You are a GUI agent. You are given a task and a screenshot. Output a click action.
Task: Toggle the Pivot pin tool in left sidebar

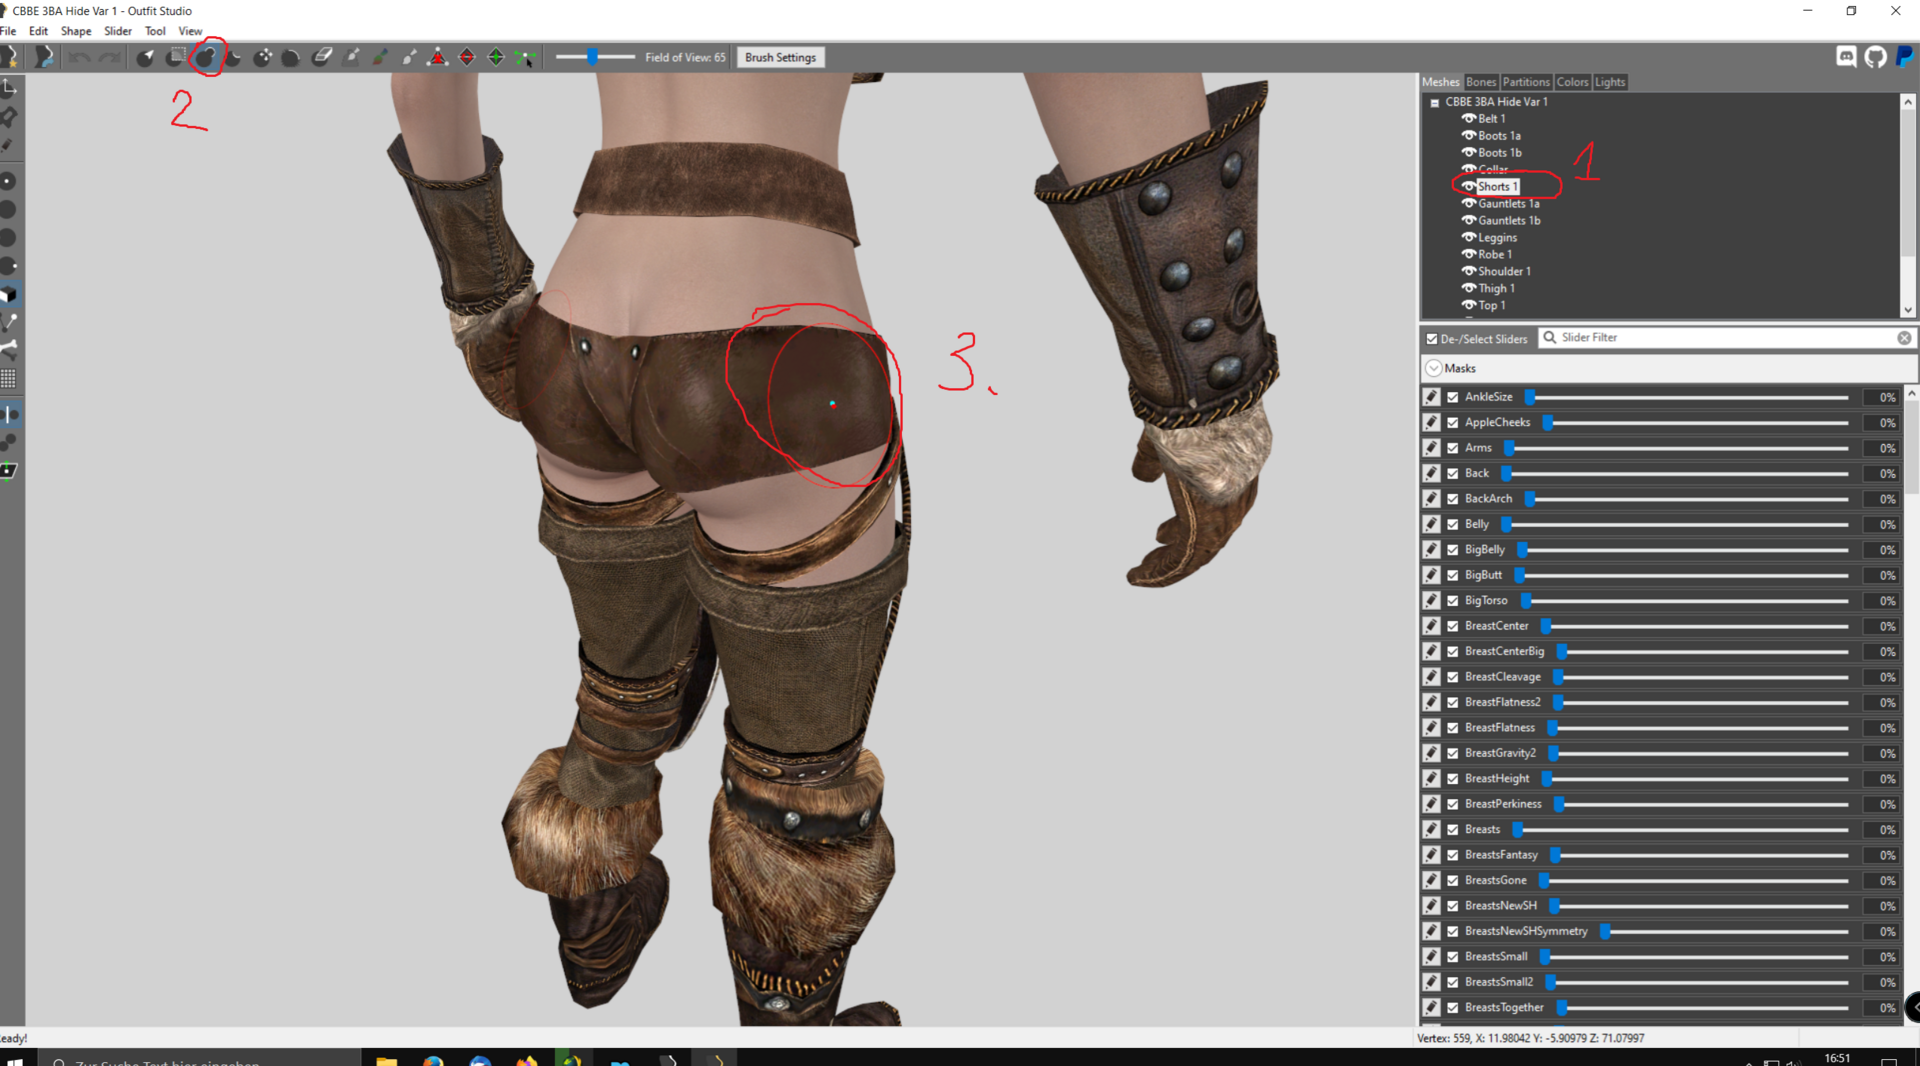pyautogui.click(x=9, y=117)
